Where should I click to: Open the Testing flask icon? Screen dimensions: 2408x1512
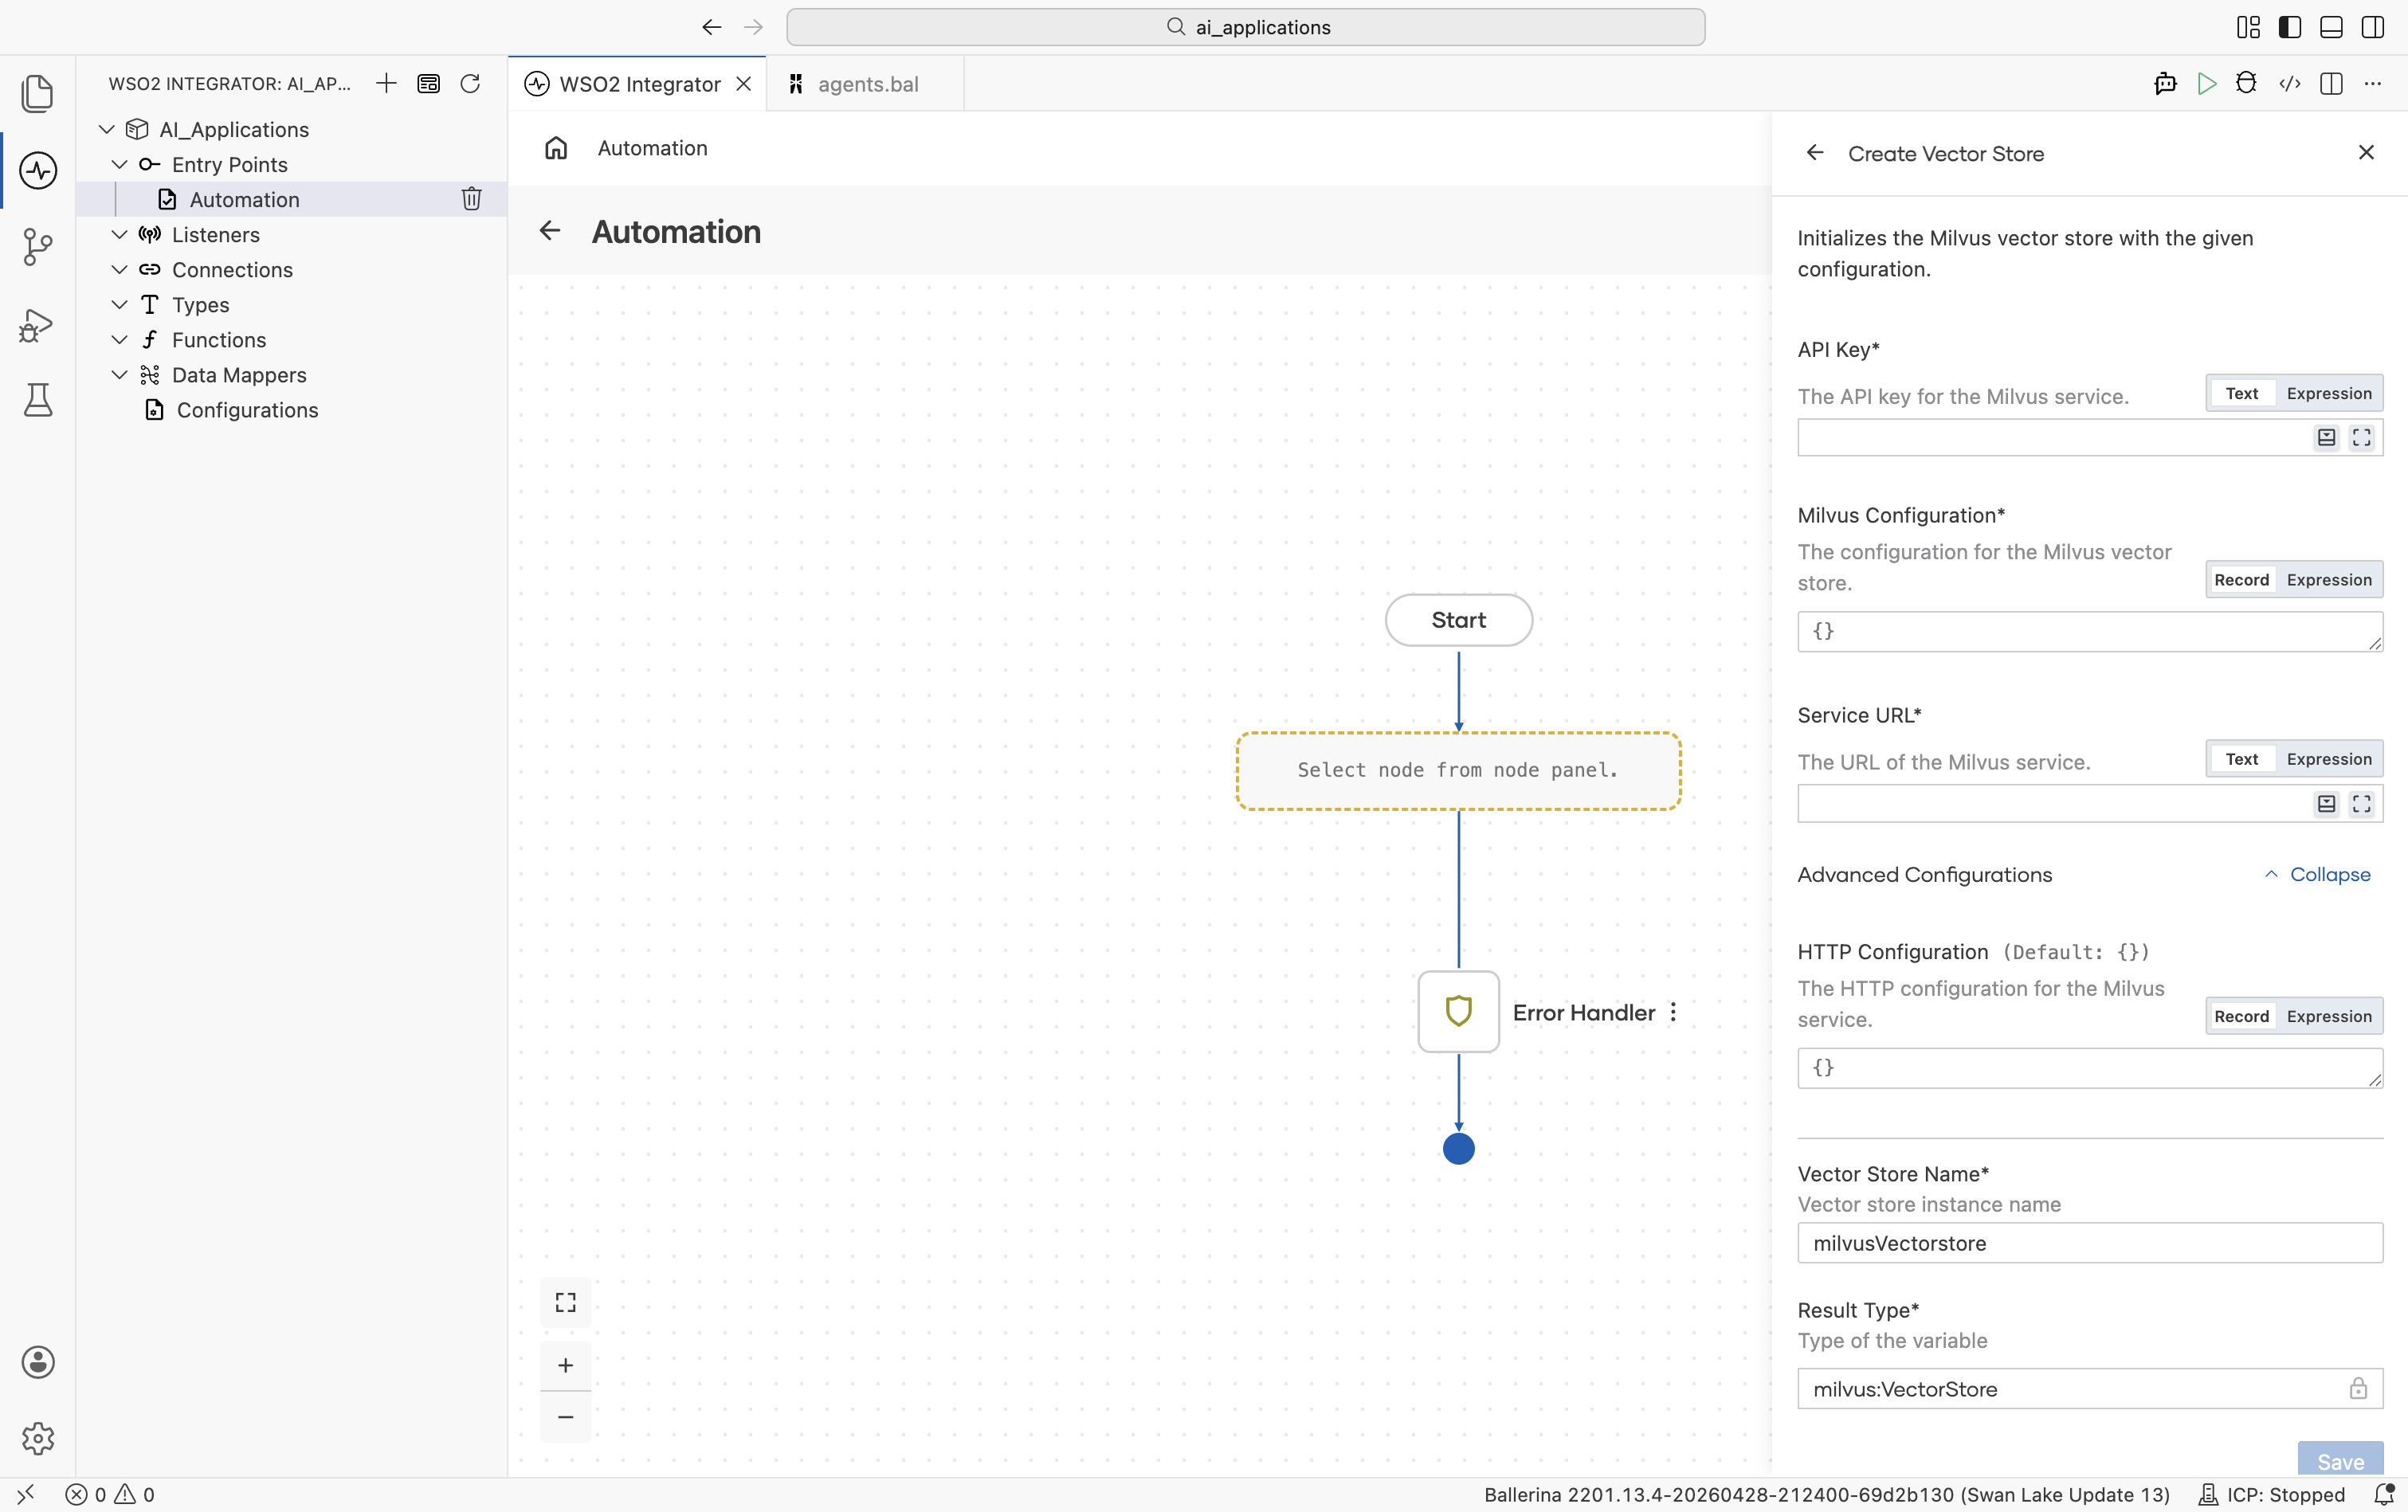point(38,400)
